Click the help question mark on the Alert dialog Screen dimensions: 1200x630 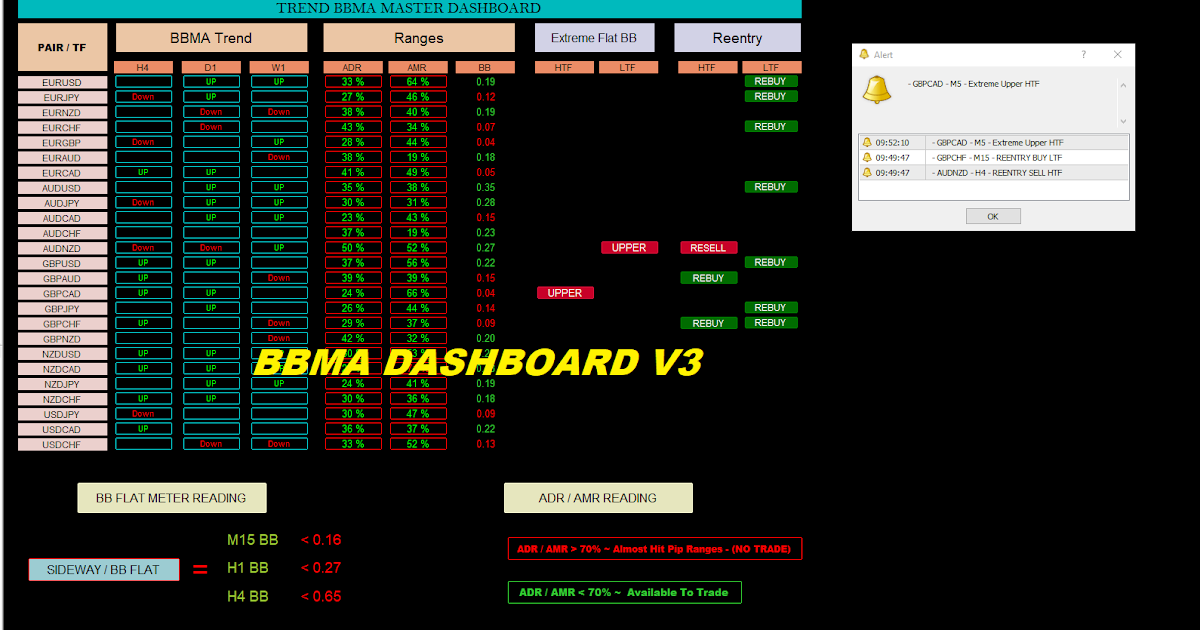(1084, 54)
